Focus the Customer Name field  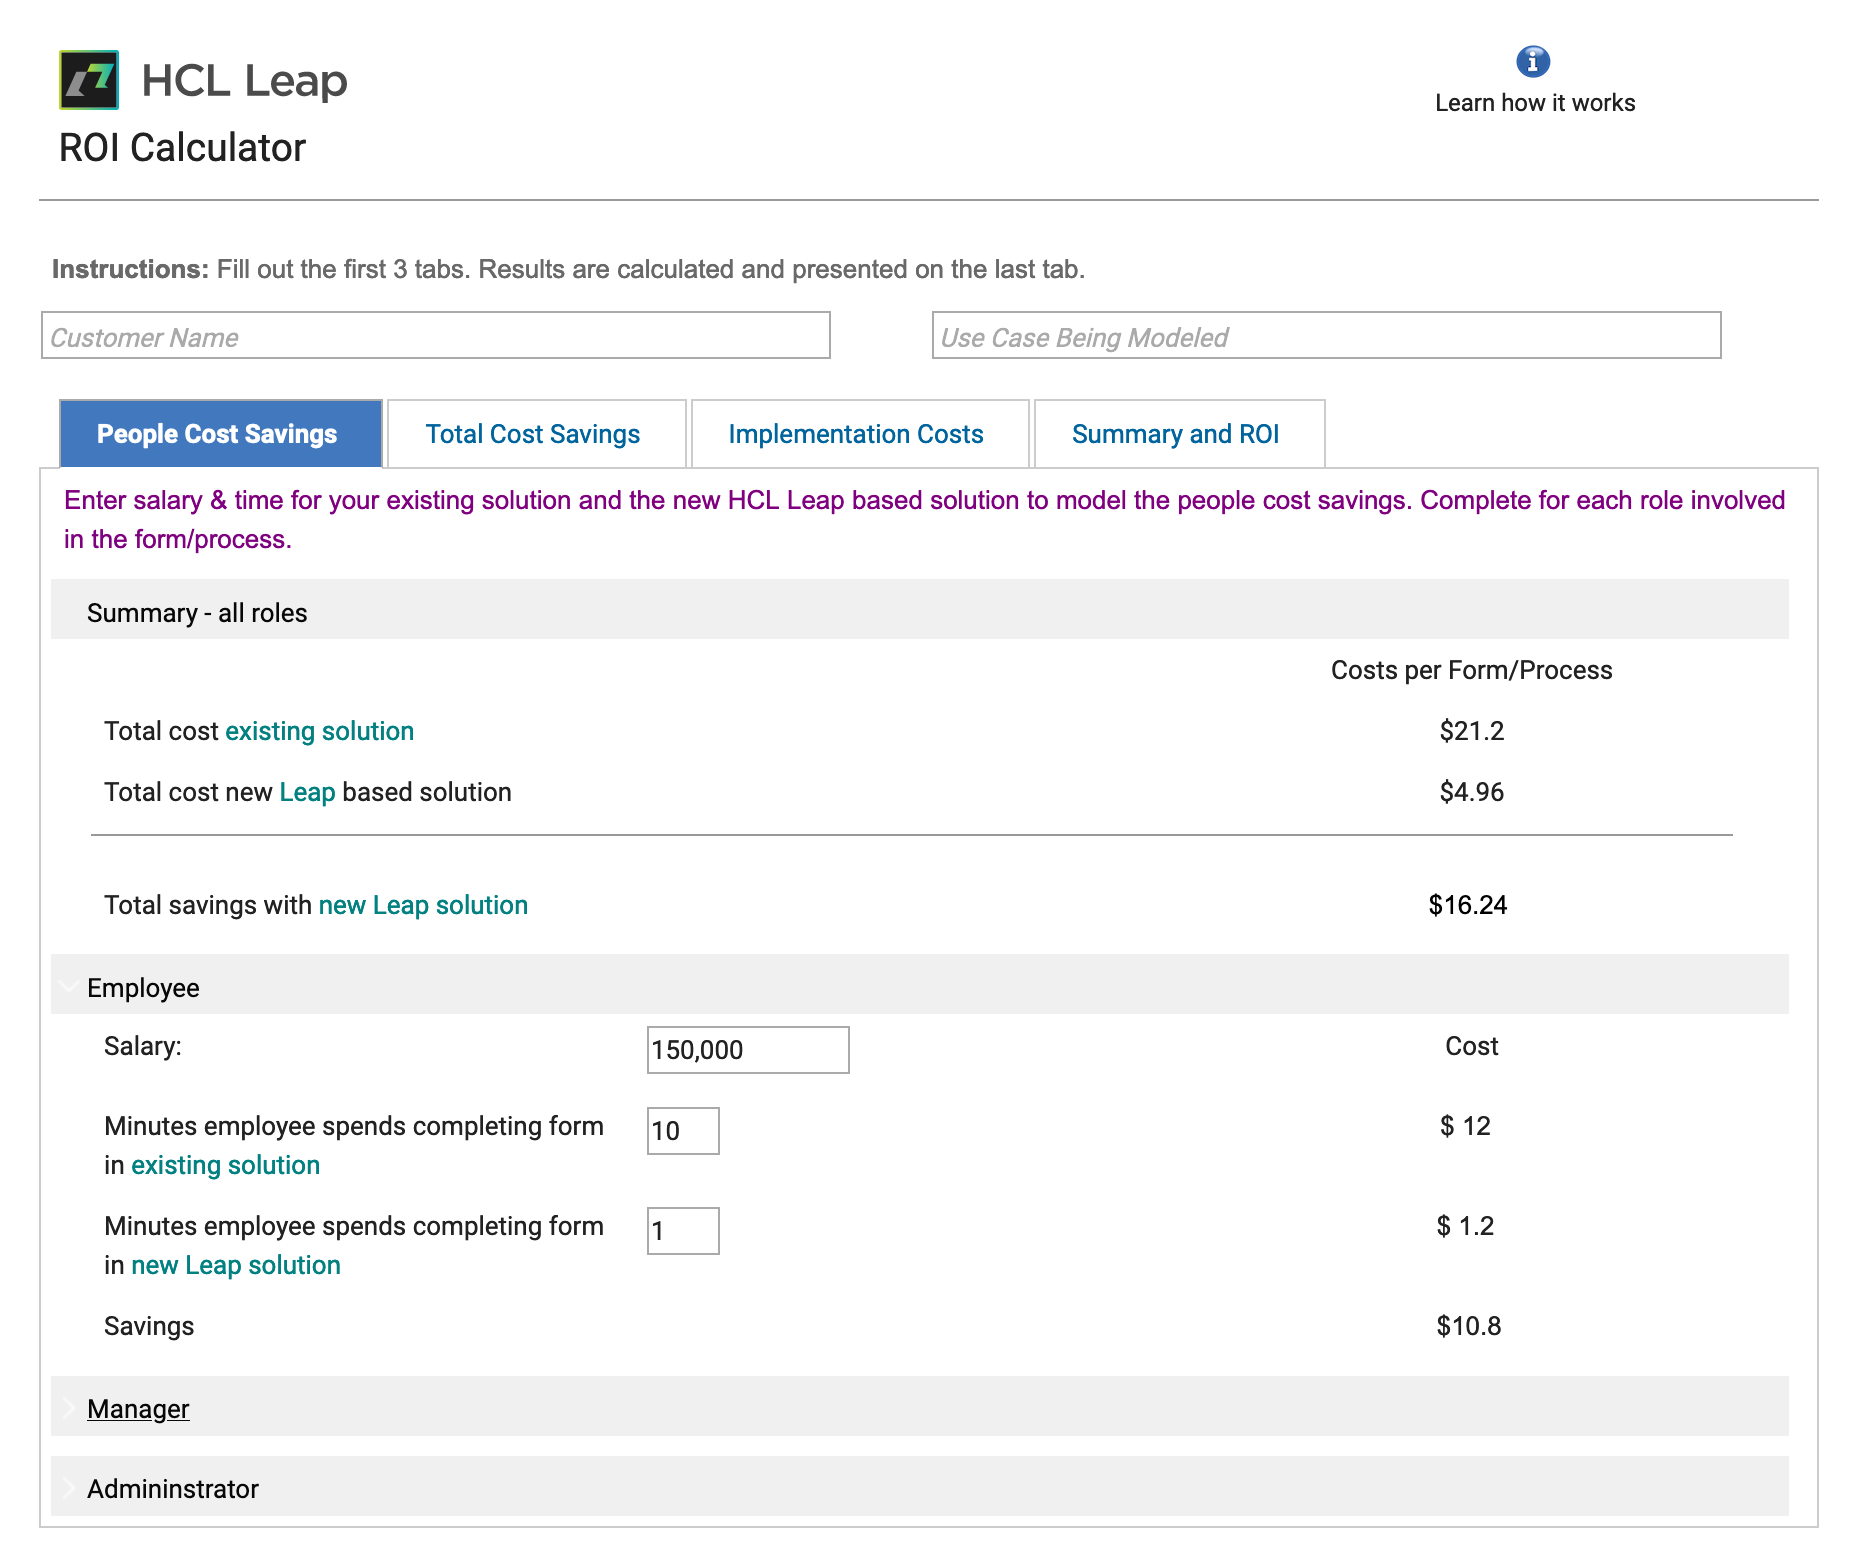click(436, 335)
